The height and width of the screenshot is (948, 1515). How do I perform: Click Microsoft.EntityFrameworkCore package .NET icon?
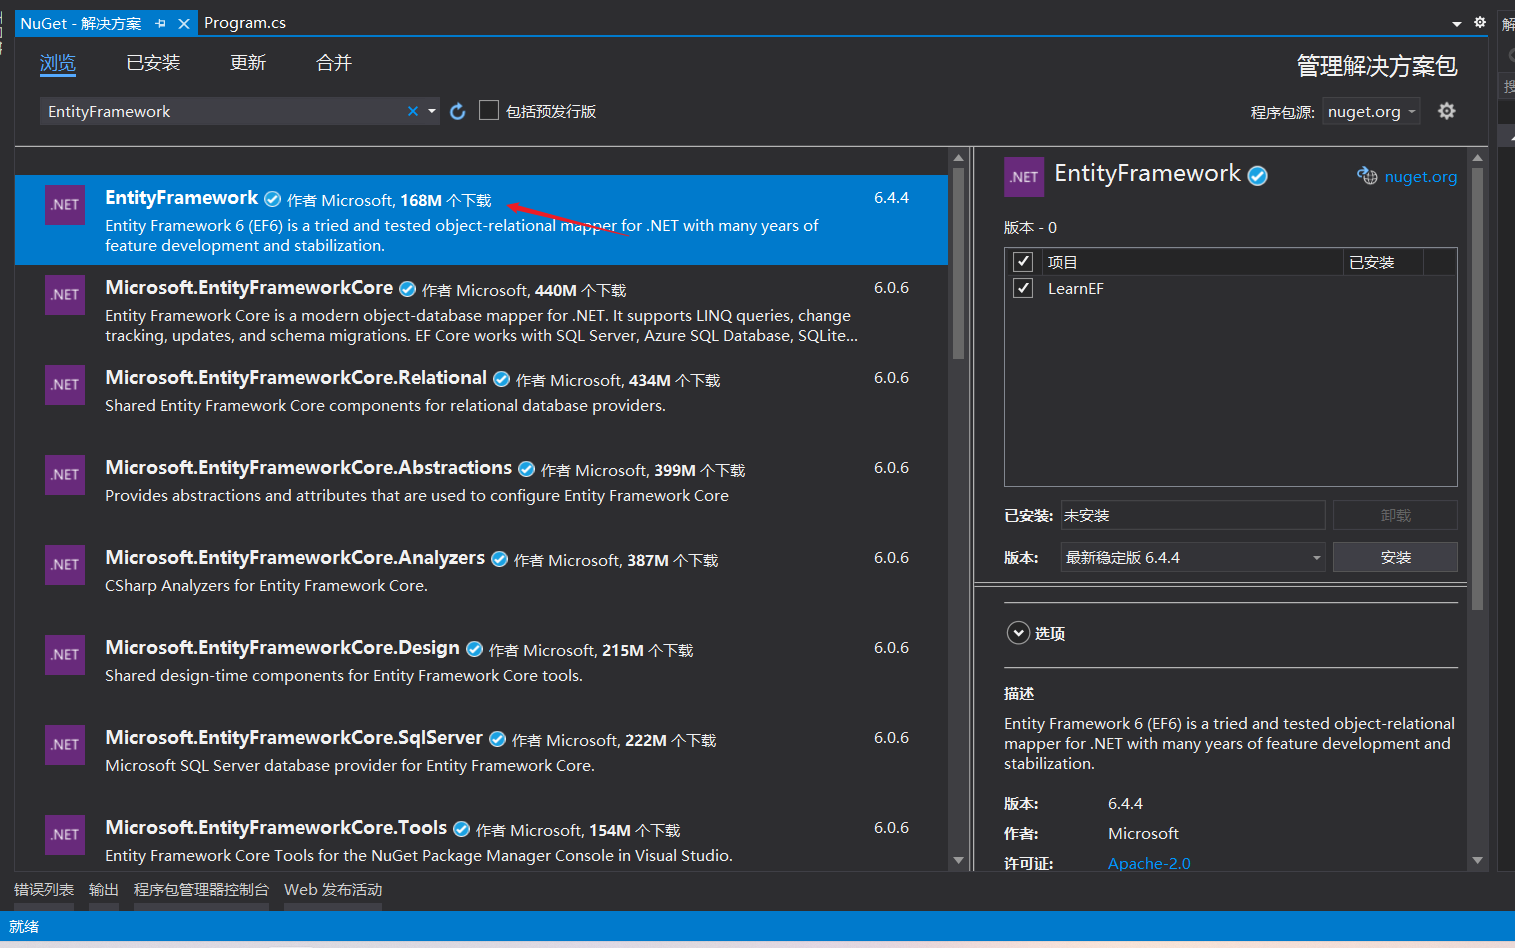[x=65, y=295]
